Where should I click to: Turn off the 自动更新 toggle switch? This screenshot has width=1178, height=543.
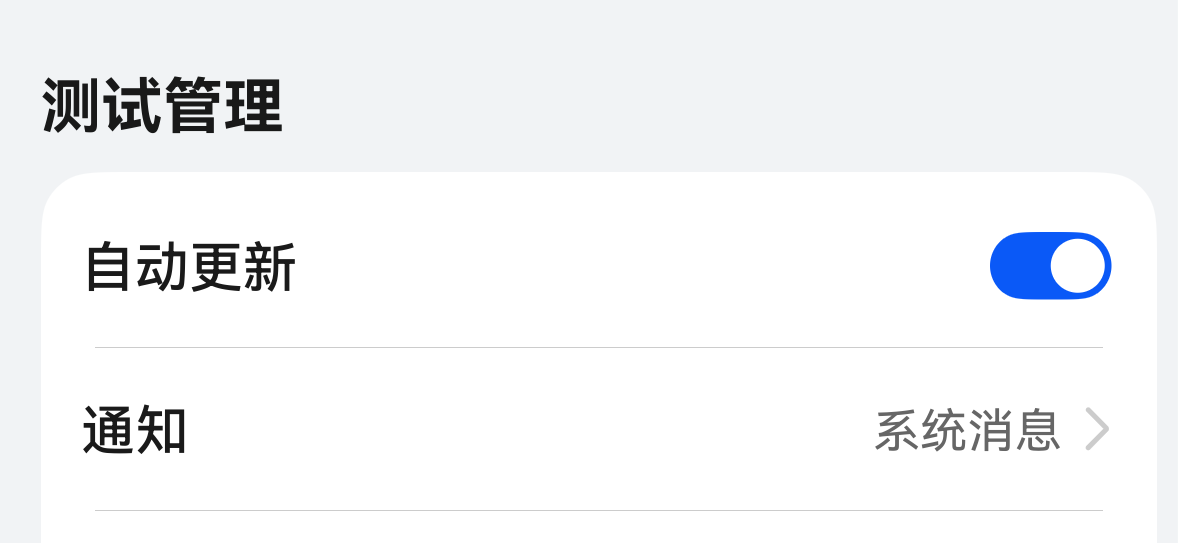[1050, 266]
